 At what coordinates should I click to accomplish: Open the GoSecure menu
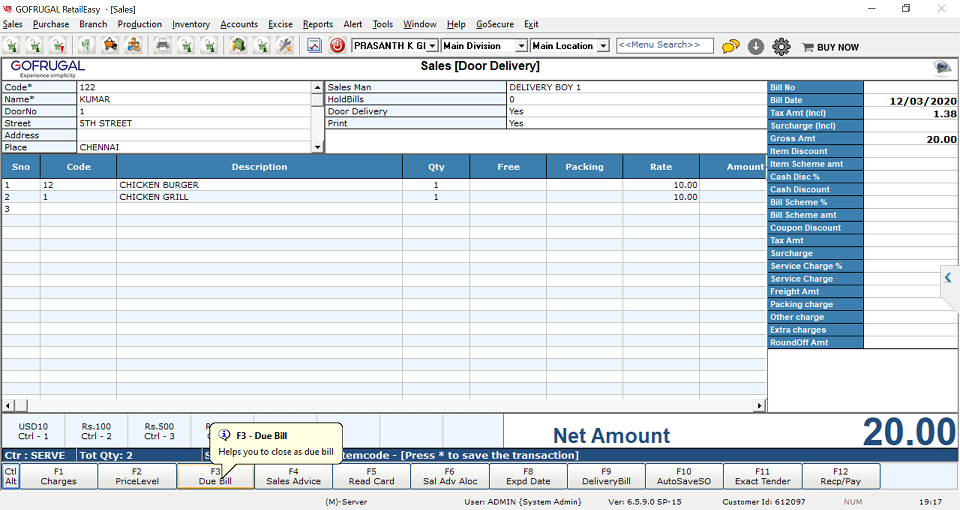tap(495, 24)
